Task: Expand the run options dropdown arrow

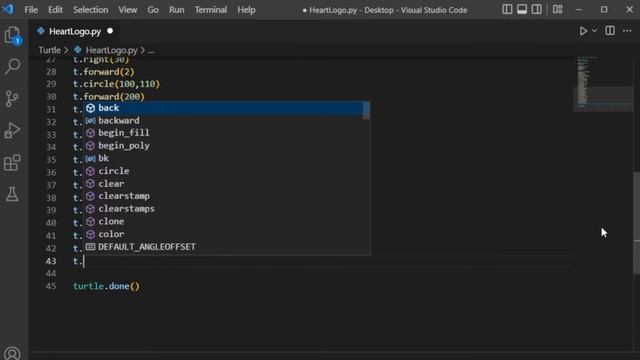Action: click(594, 31)
